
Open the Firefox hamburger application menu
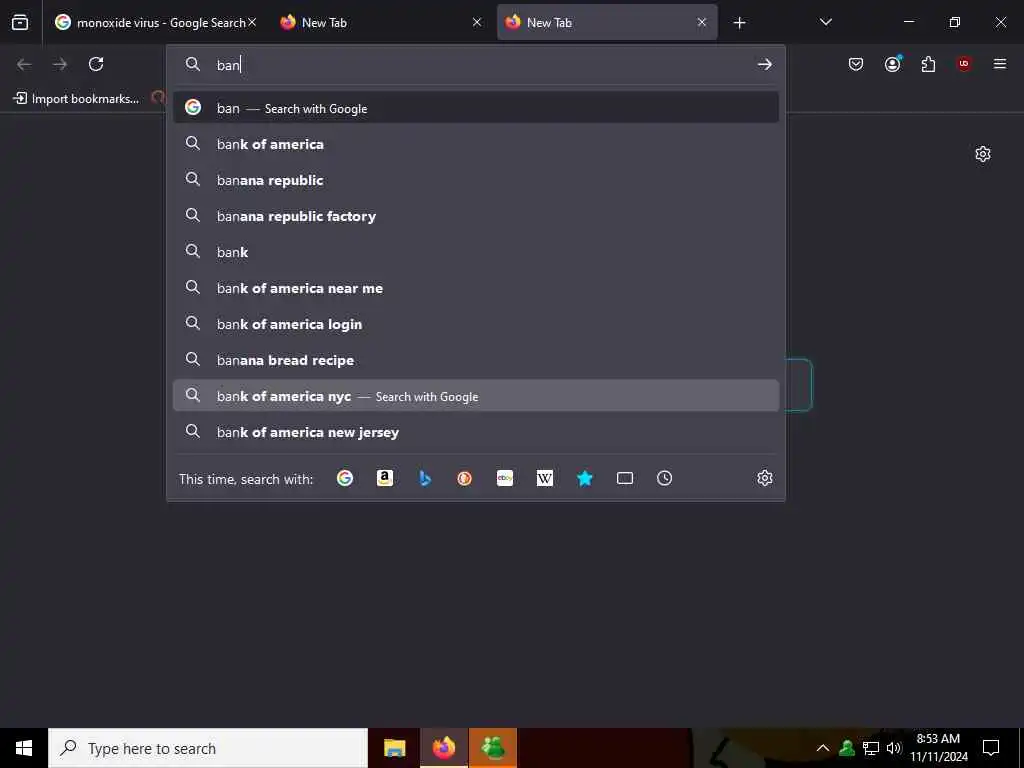pyautogui.click(x=1000, y=64)
